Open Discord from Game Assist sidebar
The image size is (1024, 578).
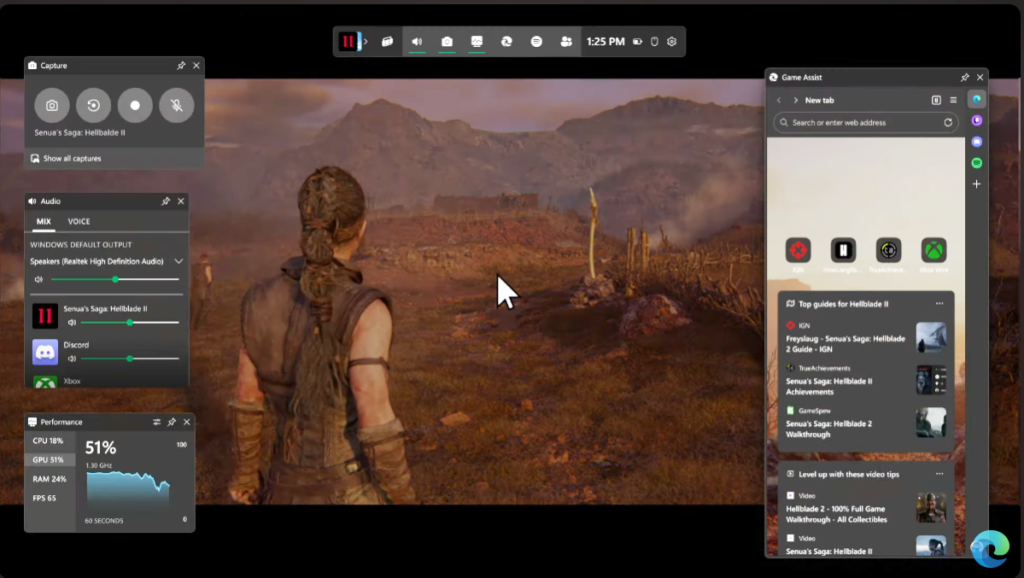coord(976,142)
